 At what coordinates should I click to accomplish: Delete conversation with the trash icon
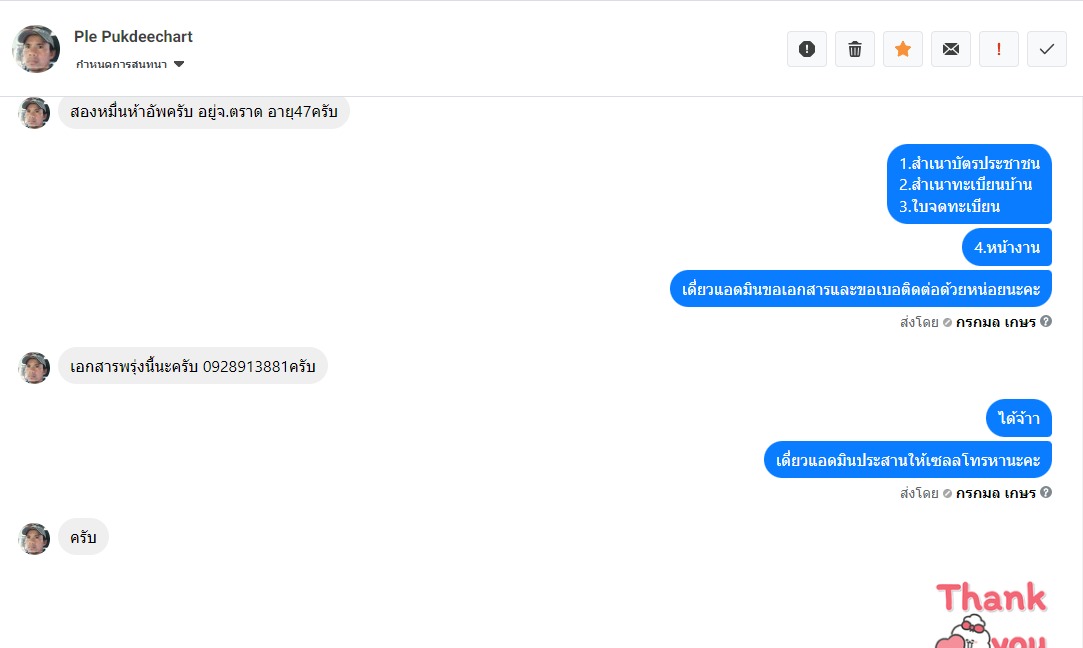pos(854,49)
